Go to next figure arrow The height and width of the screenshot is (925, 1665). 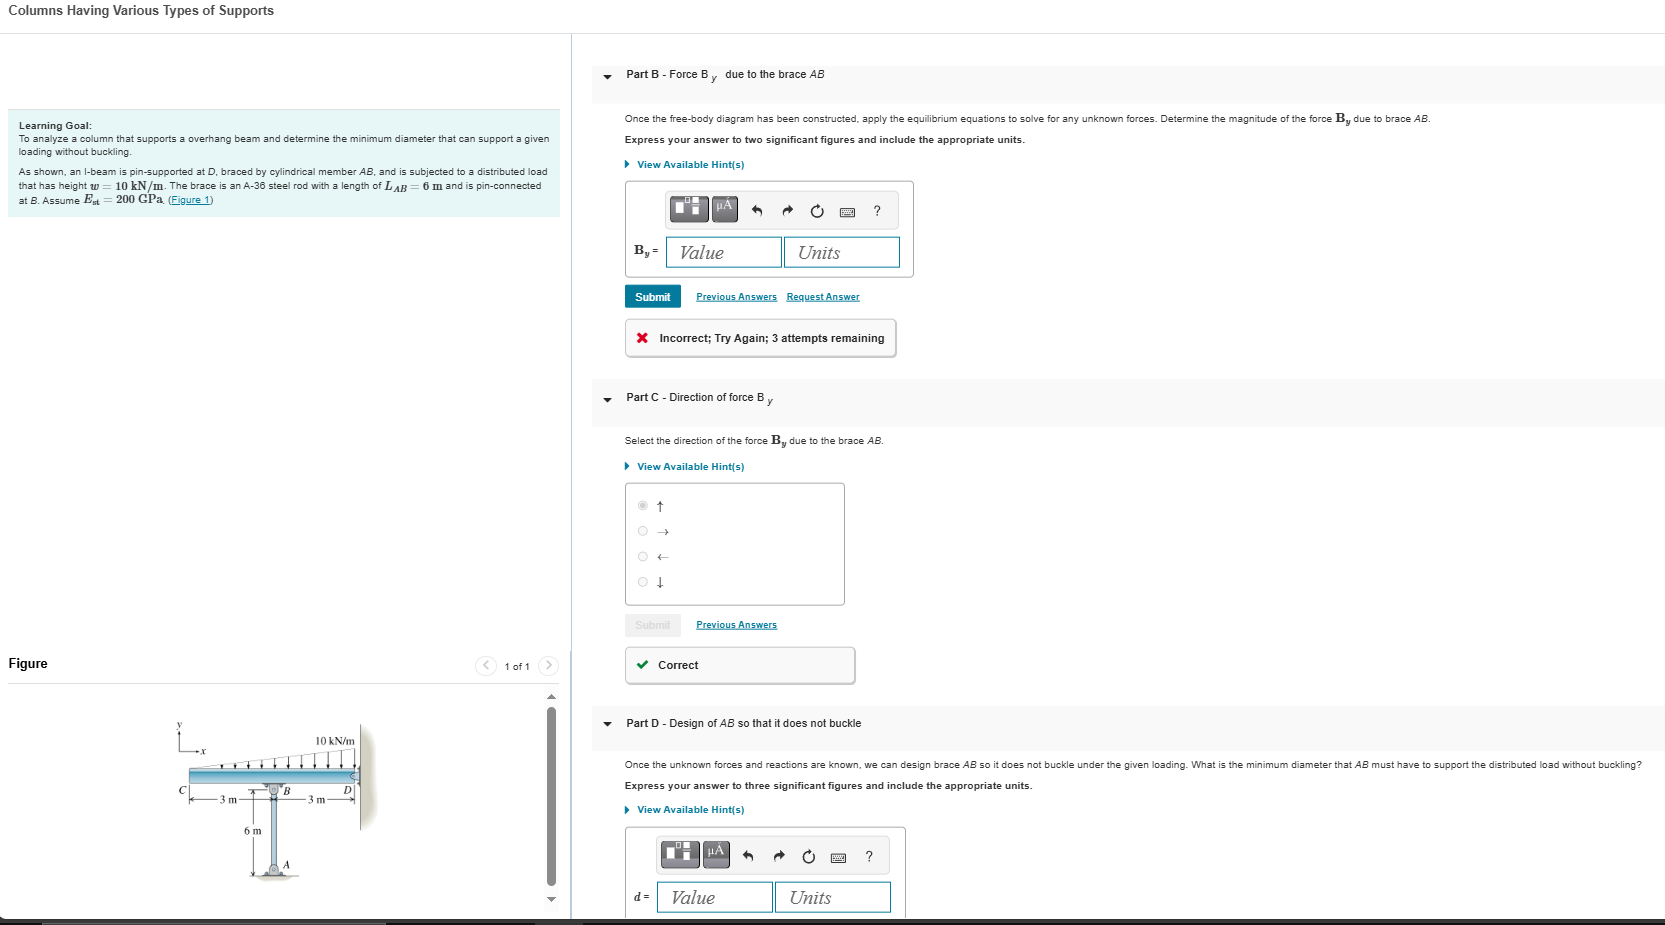pyautogui.click(x=548, y=665)
